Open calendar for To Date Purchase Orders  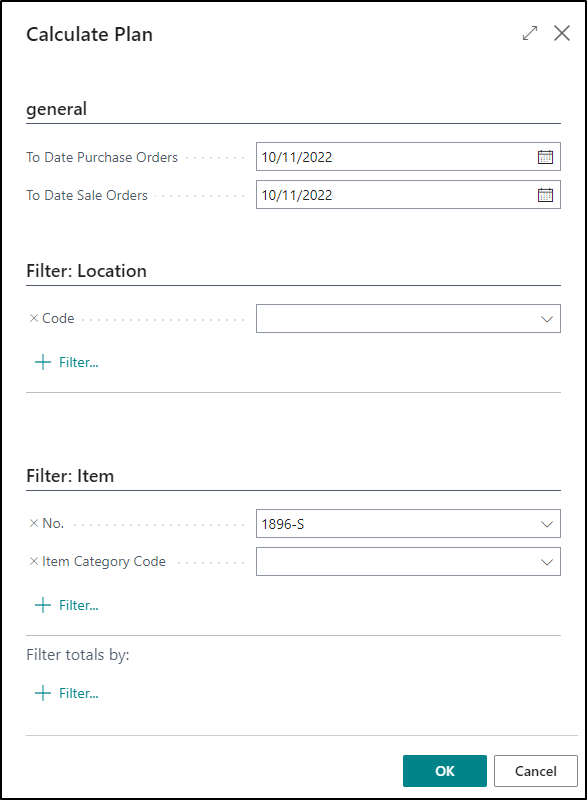545,157
